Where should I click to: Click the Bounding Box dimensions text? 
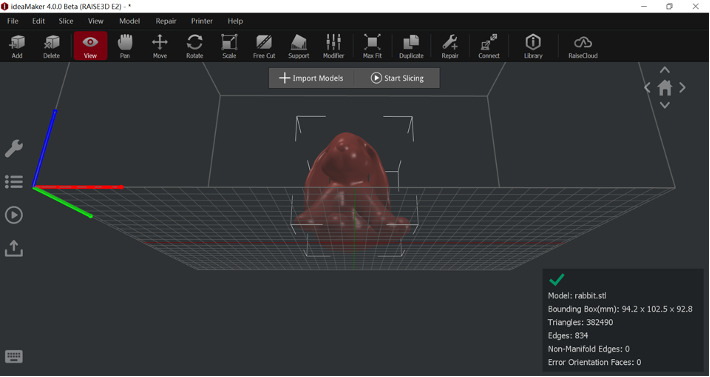click(620, 309)
